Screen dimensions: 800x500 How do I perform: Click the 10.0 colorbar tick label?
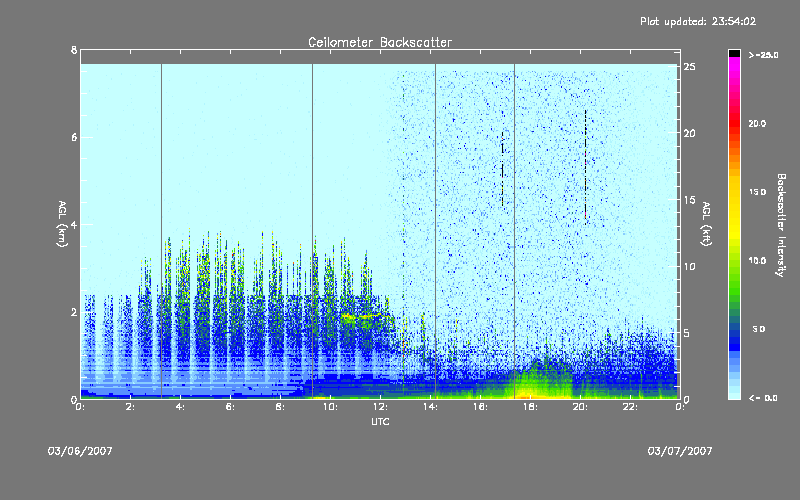coord(757,261)
